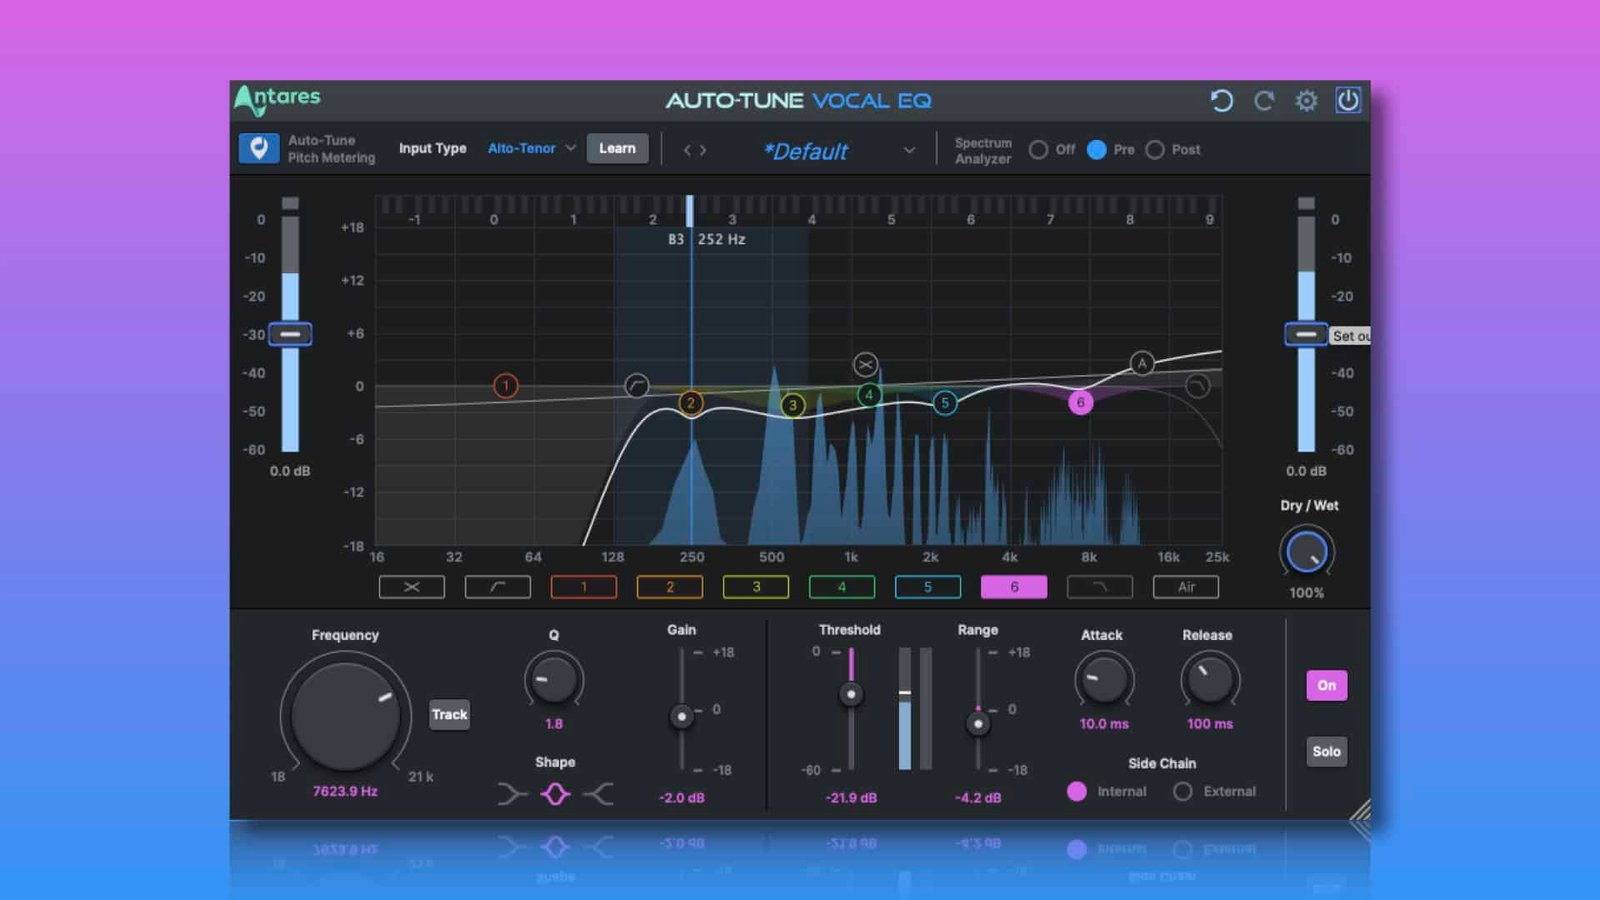Select the high-pass filter node on graph
Screen dimensions: 1600x900
click(636, 385)
